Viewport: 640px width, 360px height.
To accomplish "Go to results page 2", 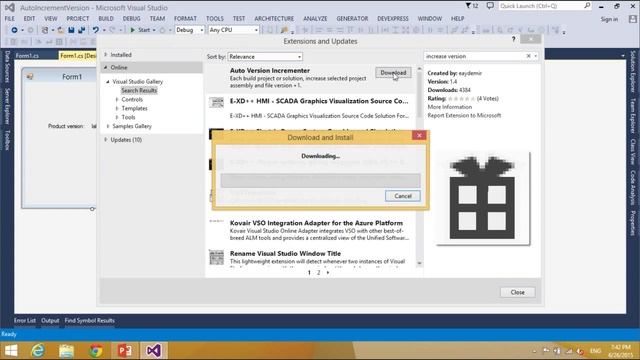I will coord(319,273).
